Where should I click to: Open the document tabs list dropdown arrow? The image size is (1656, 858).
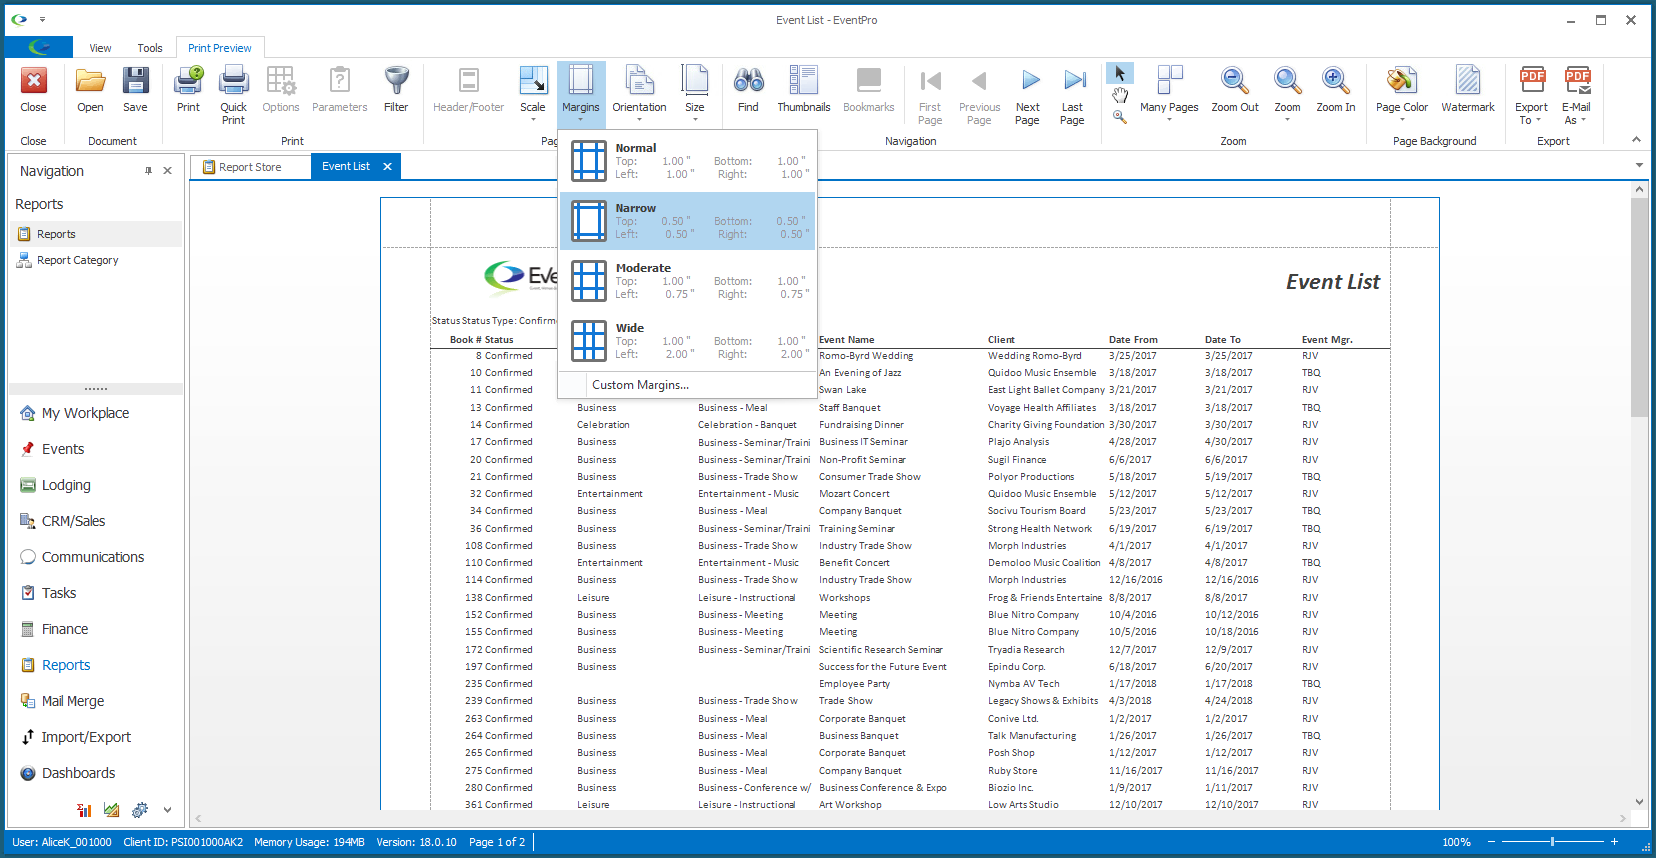(x=1639, y=165)
